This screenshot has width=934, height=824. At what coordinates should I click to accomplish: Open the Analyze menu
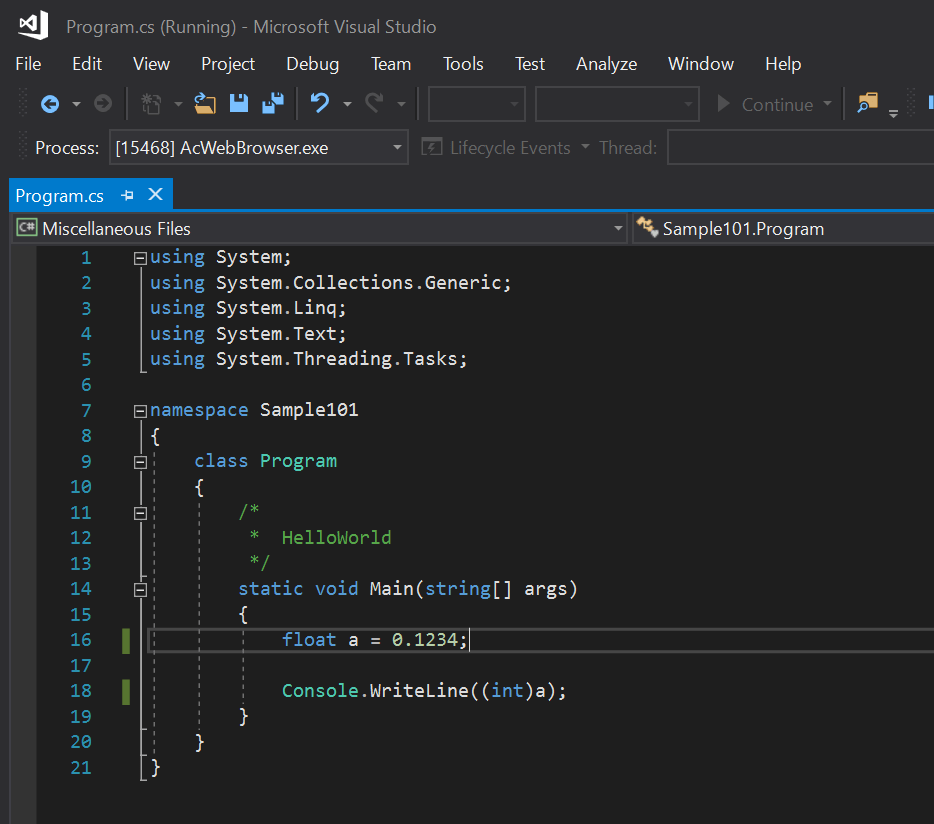tap(606, 64)
